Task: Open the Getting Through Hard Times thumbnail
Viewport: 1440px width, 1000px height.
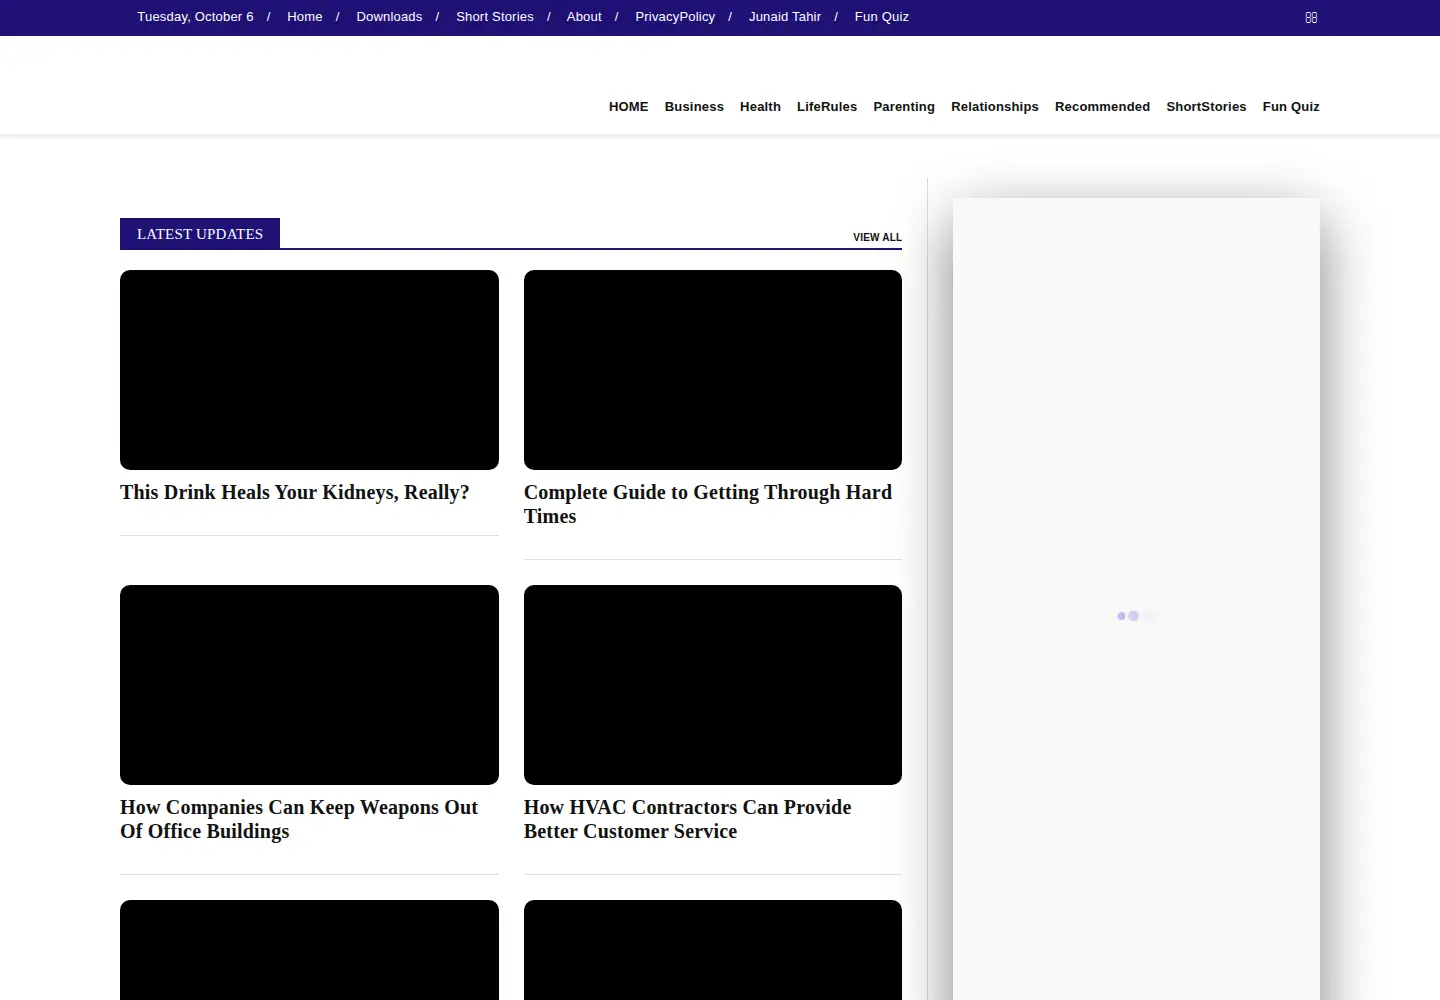Action: point(713,370)
